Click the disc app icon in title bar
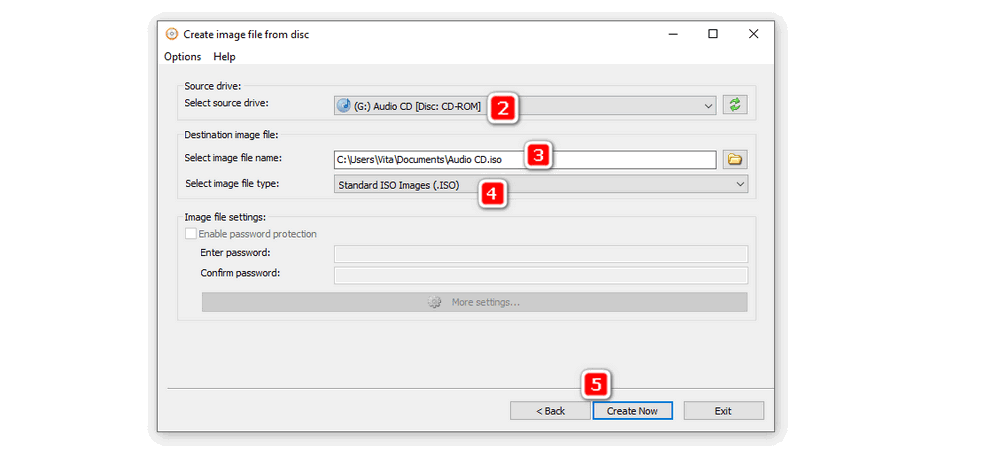The height and width of the screenshot is (450, 1000). point(171,34)
